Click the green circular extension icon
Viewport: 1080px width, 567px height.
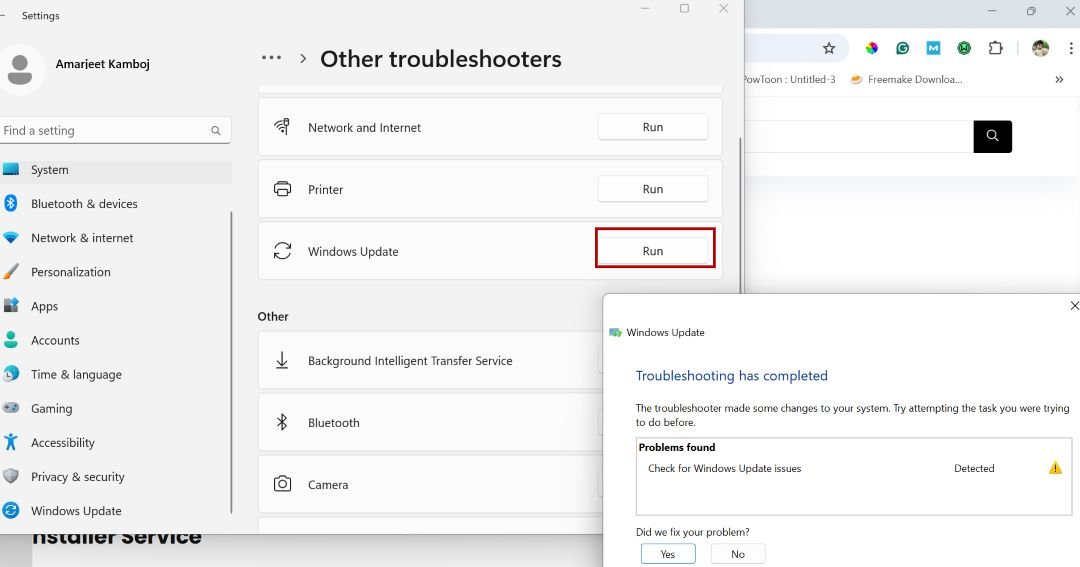964,48
